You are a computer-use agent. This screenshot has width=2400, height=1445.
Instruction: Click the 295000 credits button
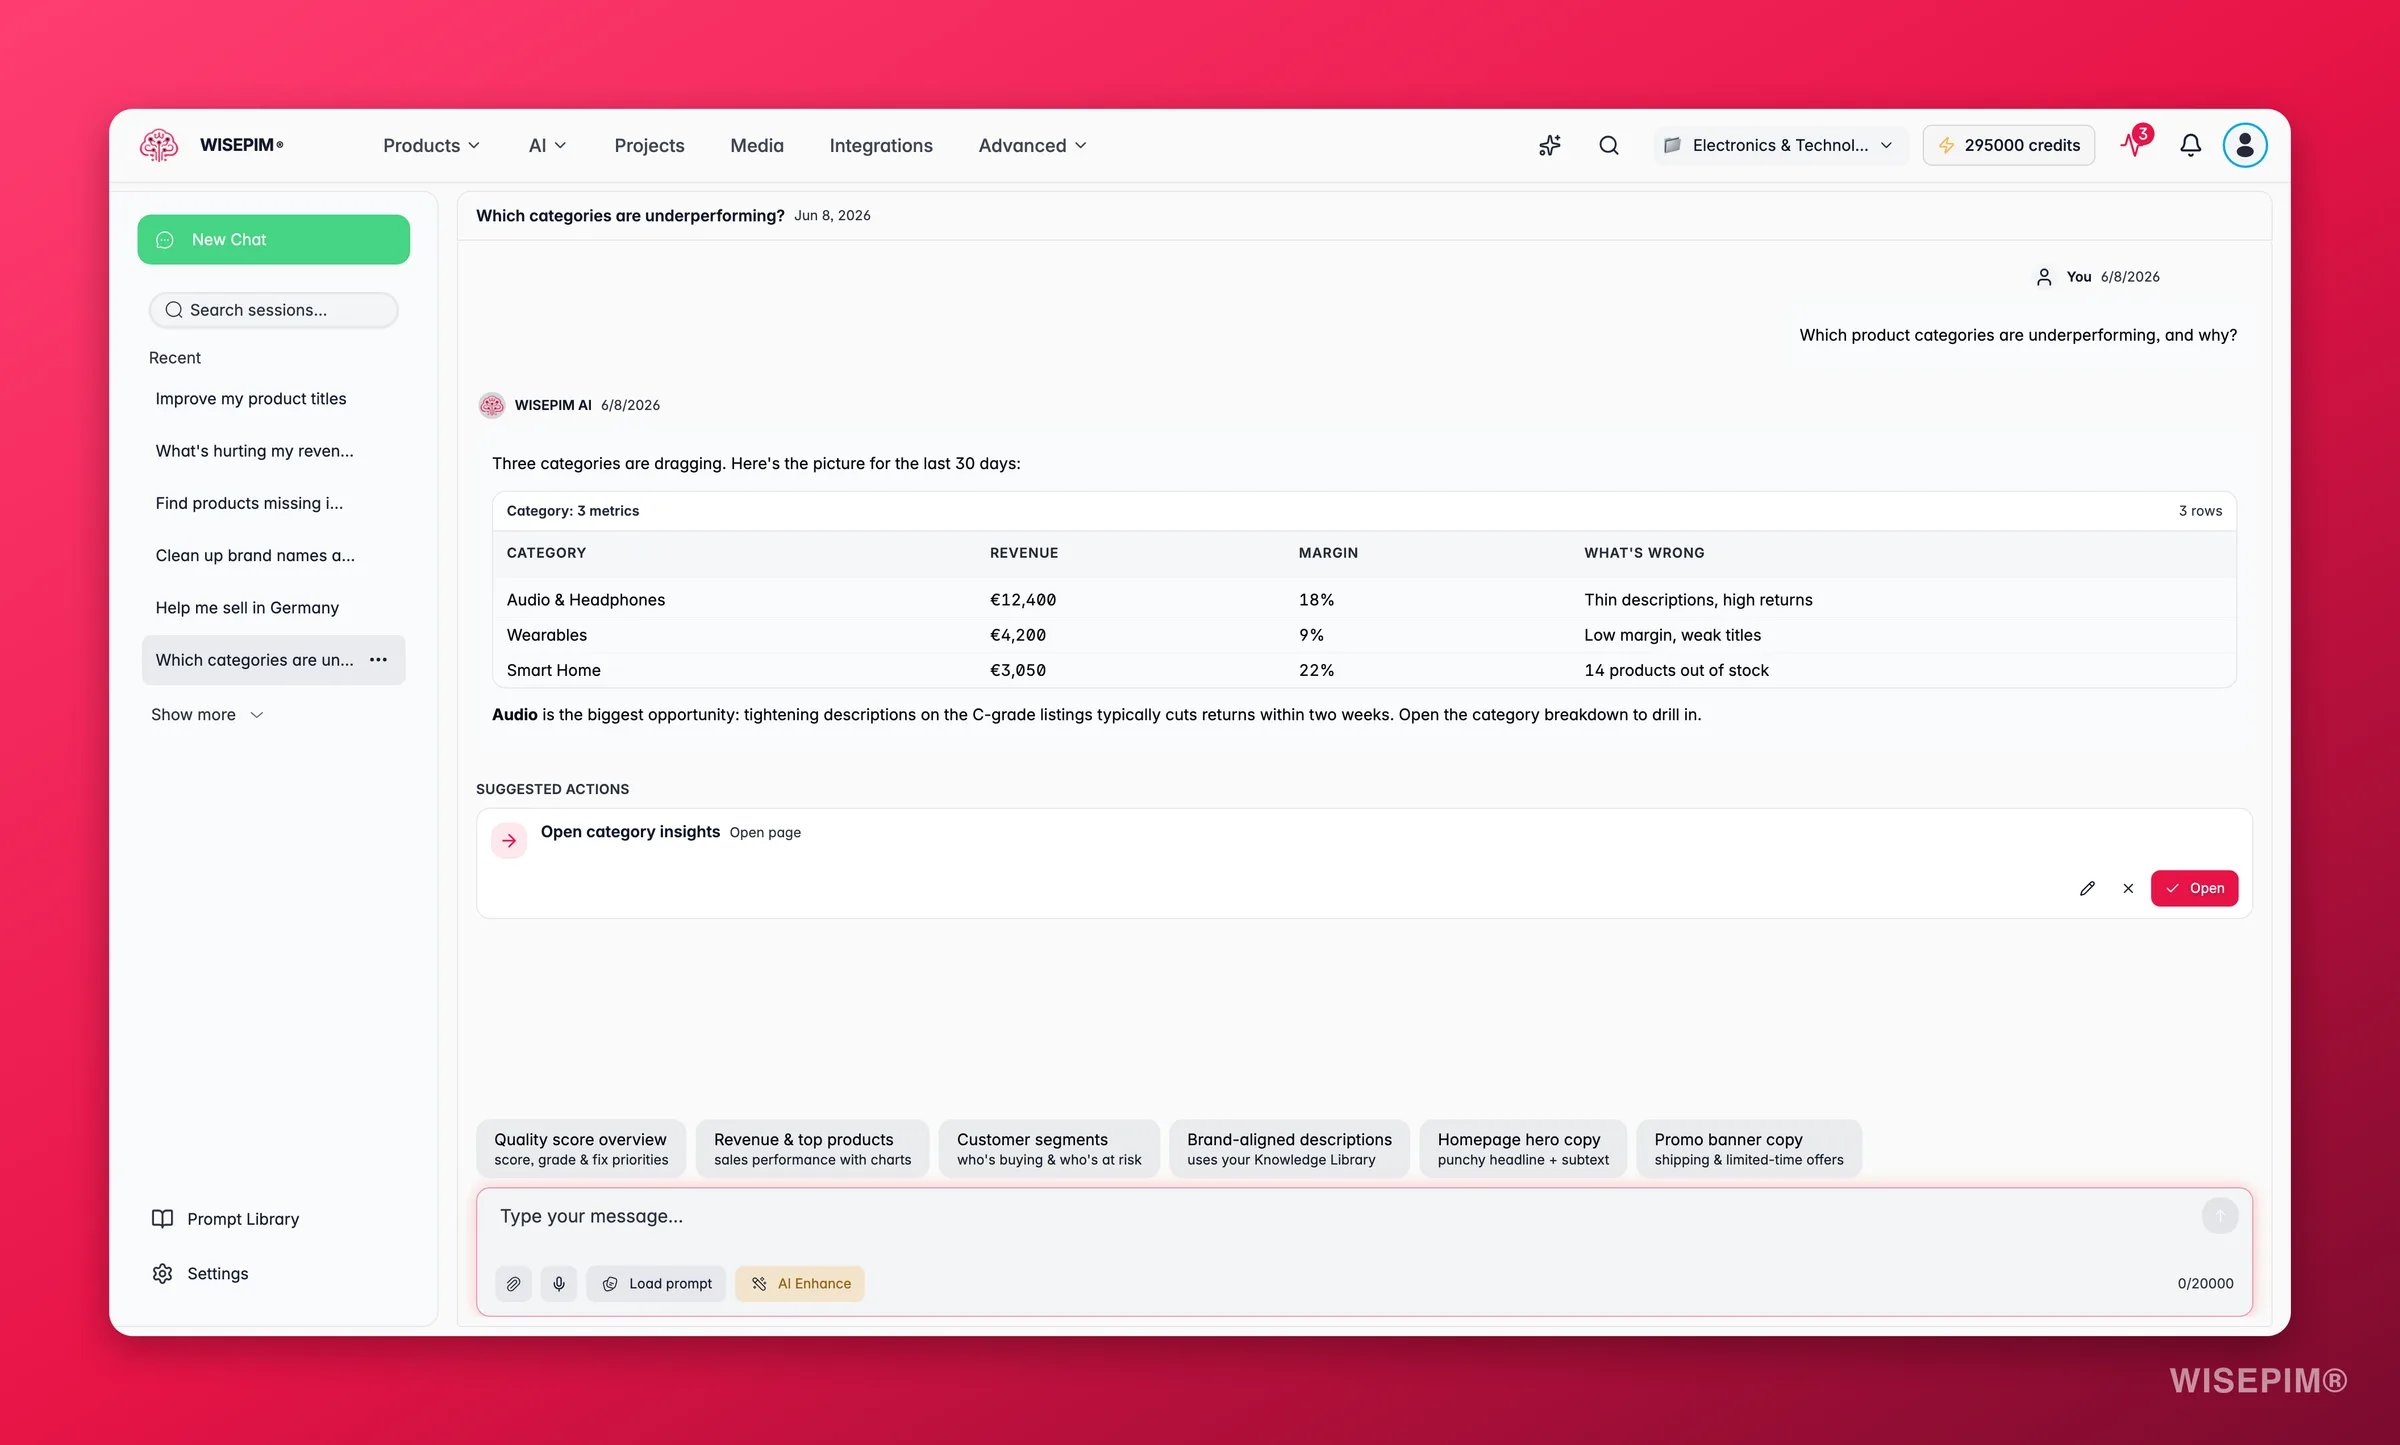(2008, 145)
